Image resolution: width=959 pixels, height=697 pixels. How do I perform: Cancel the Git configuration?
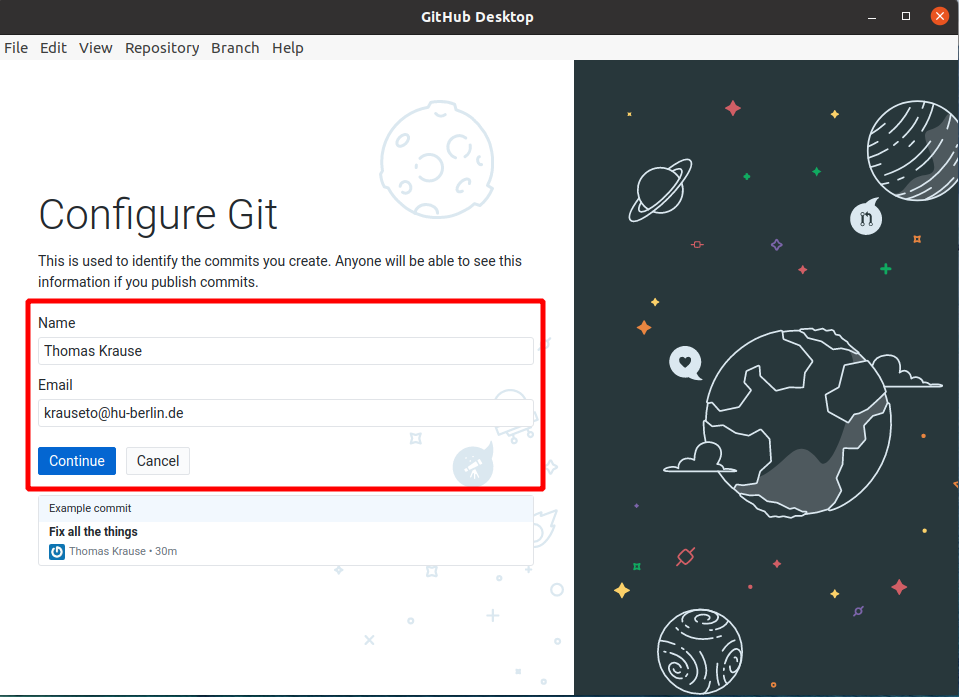158,461
